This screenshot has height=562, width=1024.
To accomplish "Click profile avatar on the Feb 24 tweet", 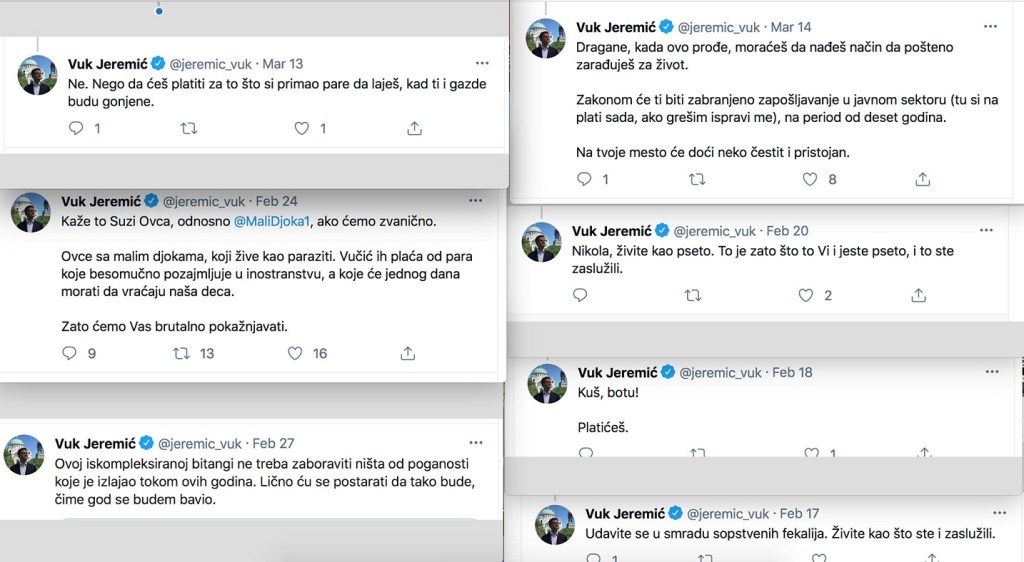I will 31,212.
